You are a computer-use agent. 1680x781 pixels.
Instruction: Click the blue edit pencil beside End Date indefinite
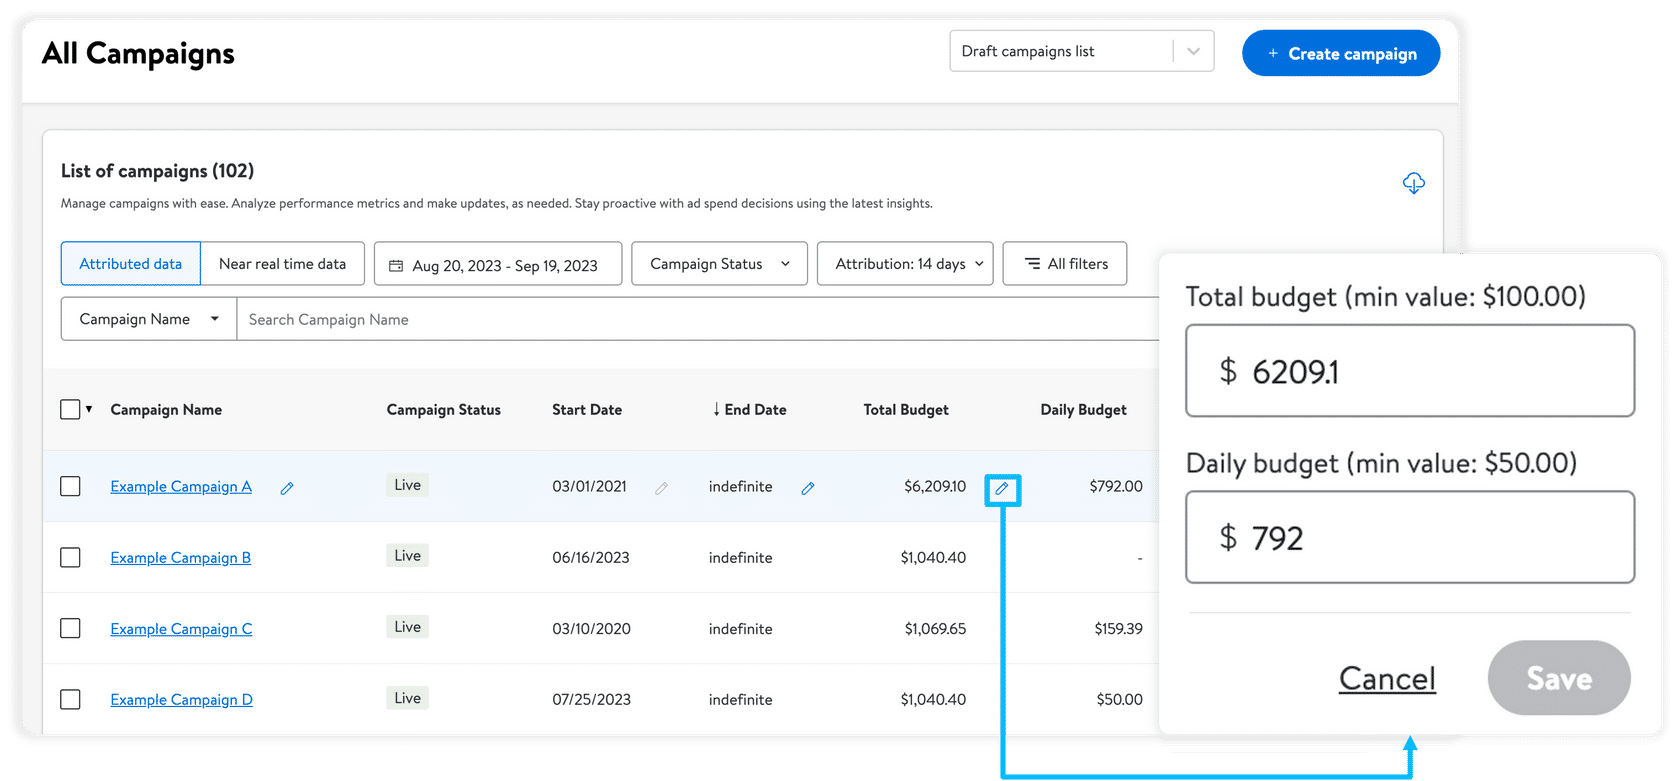click(808, 488)
